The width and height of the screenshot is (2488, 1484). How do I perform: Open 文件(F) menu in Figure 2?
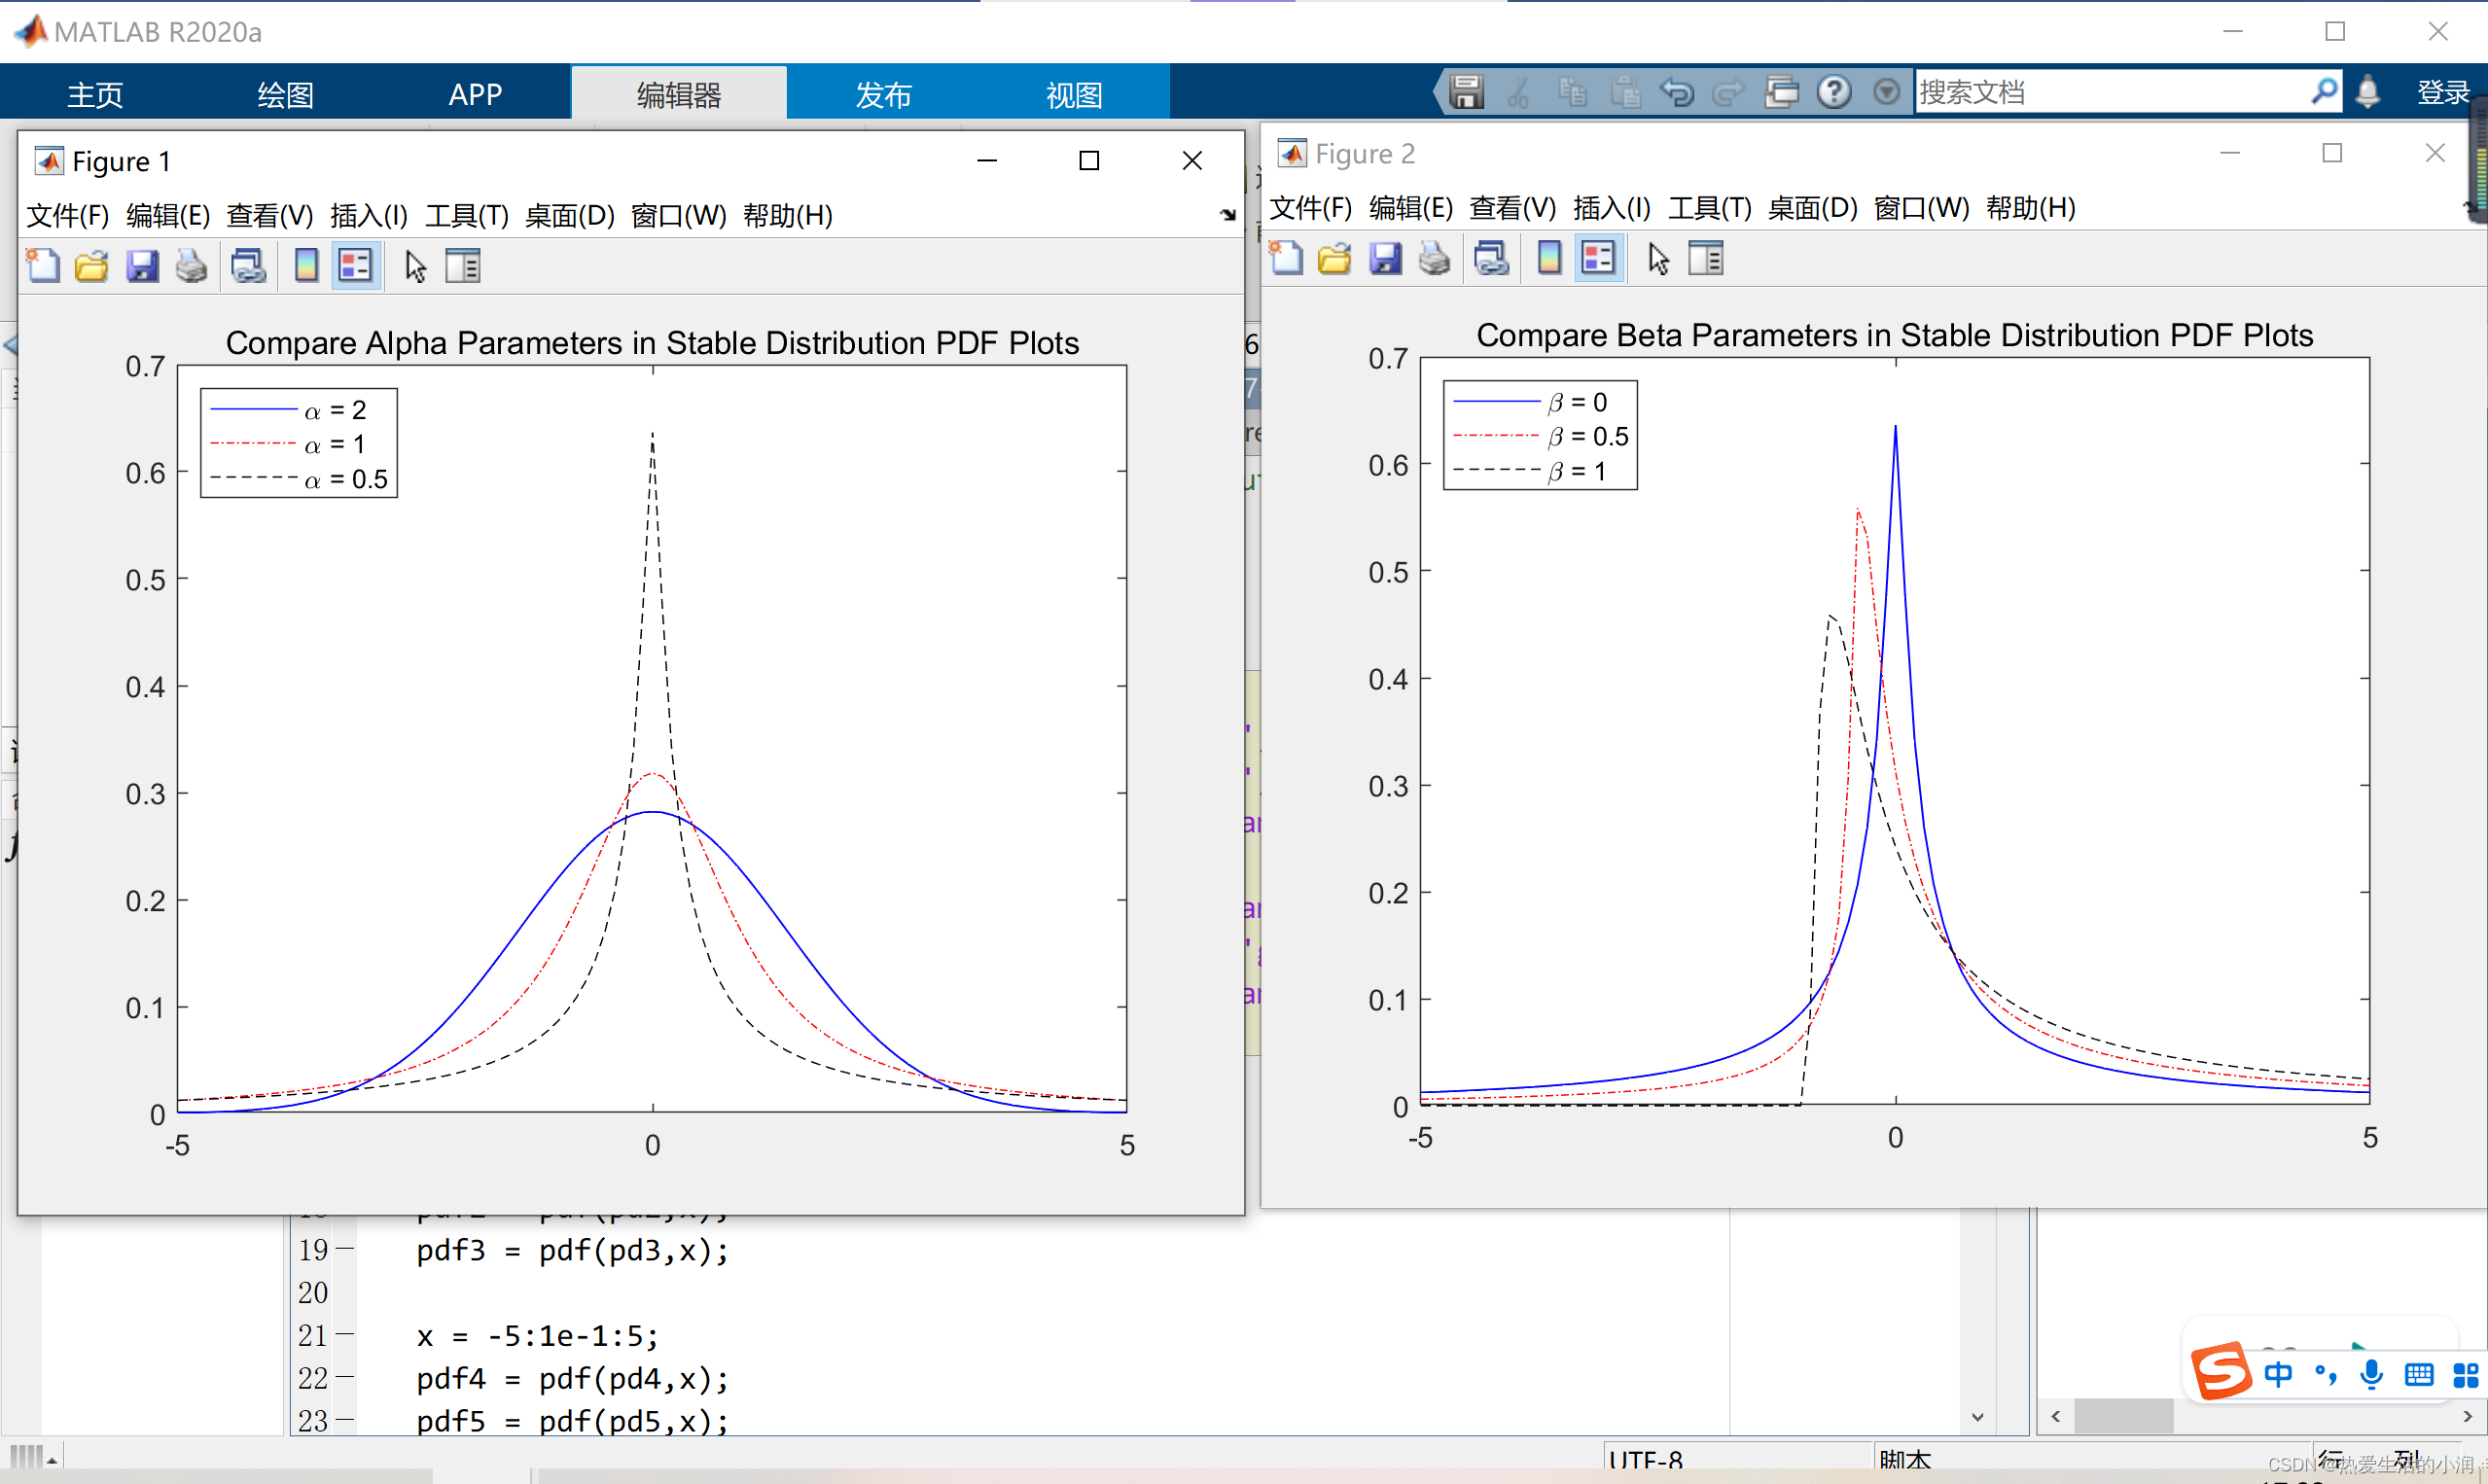(1310, 207)
